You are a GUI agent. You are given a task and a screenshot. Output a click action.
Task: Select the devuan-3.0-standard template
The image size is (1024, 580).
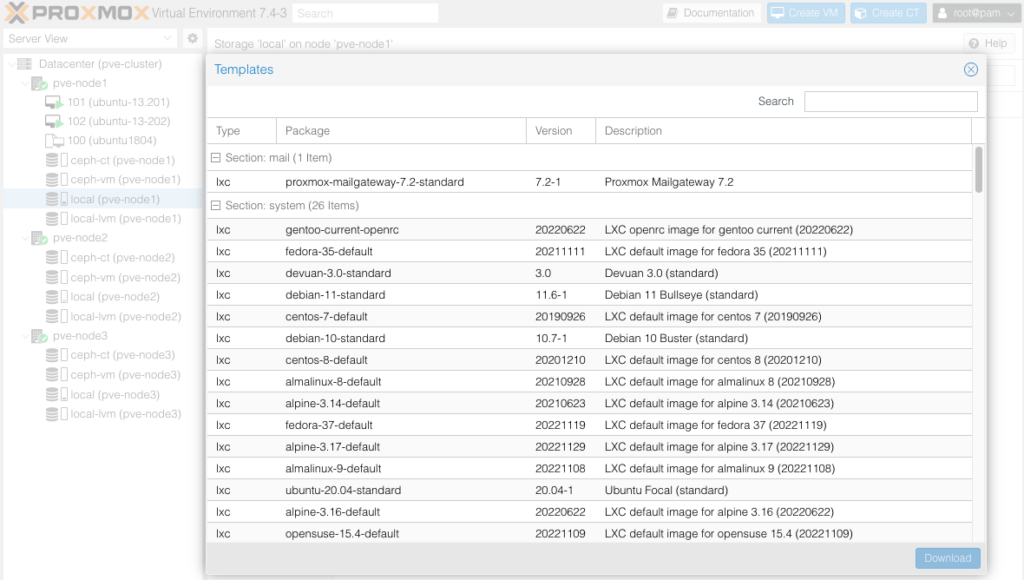click(x=590, y=273)
